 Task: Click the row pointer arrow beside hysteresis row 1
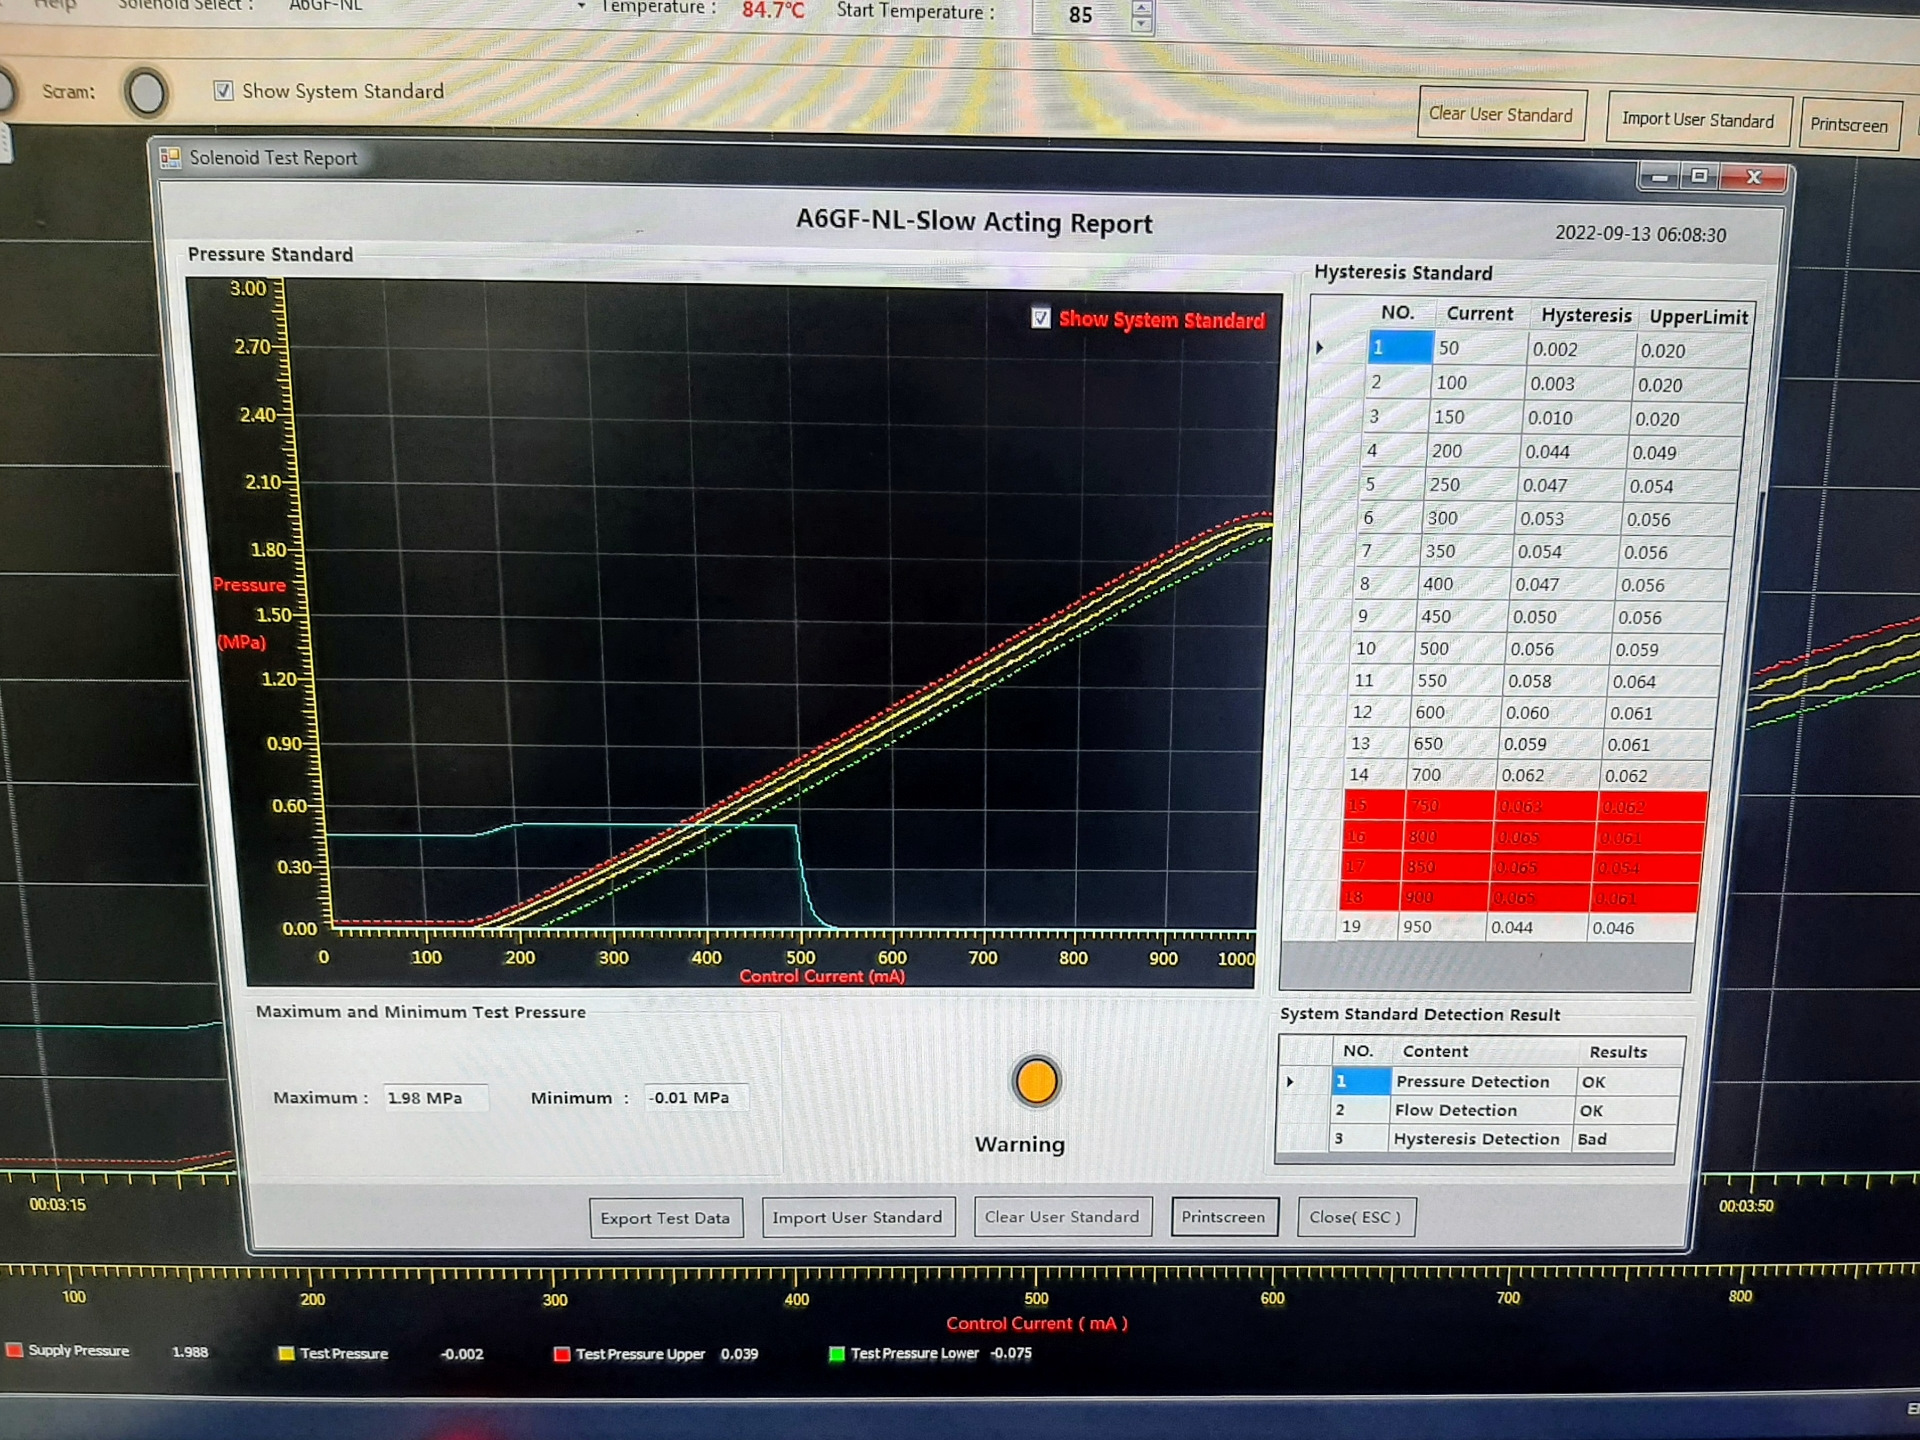coord(1320,347)
